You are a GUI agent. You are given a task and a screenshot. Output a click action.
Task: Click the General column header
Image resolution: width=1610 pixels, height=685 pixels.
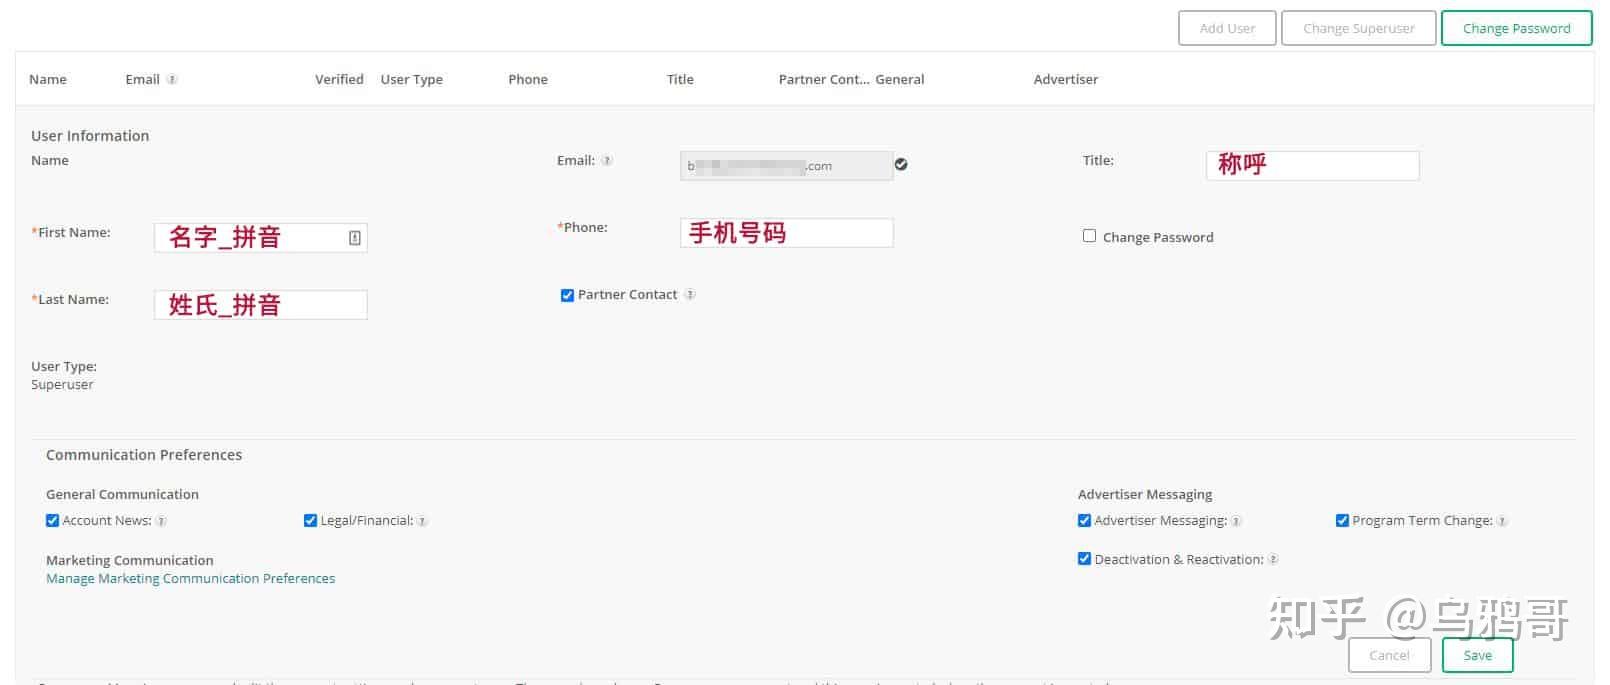900,79
